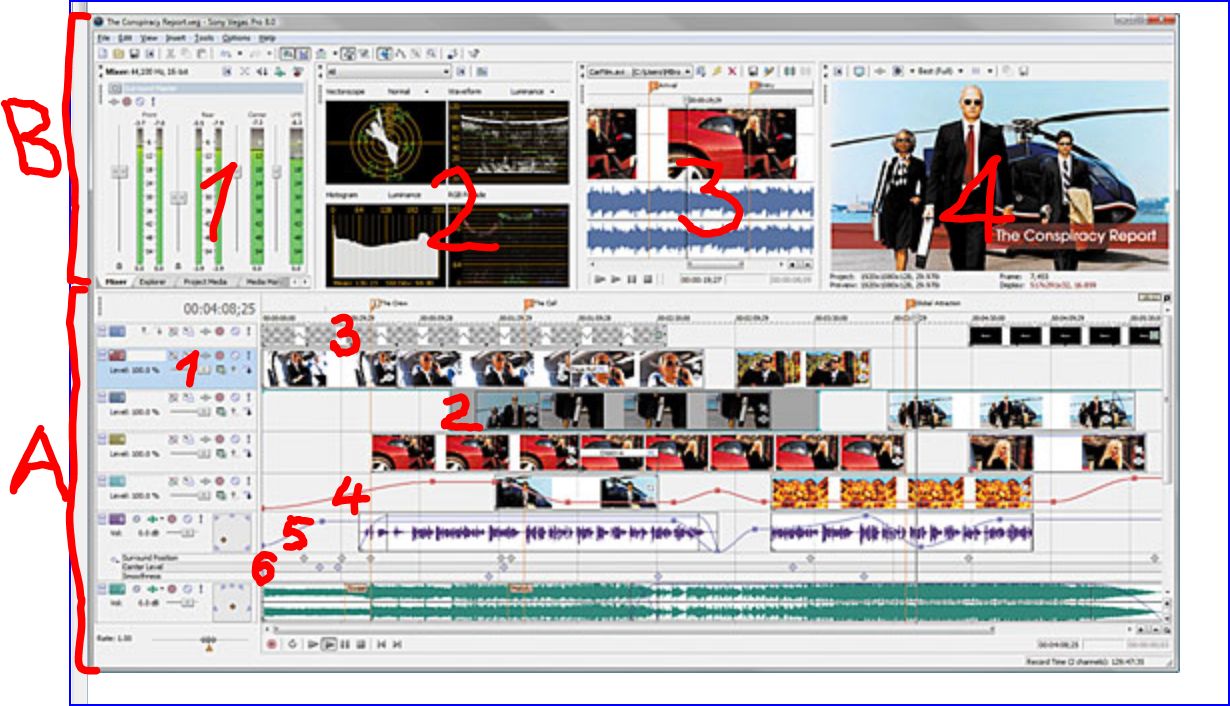Click the Paste toolbar icon
Image resolution: width=1230 pixels, height=706 pixels.
click(x=200, y=54)
